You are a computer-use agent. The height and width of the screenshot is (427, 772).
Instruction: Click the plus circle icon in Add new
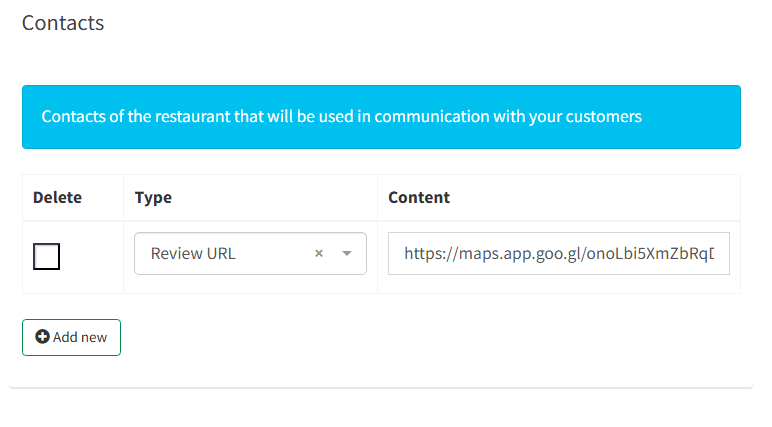click(42, 337)
